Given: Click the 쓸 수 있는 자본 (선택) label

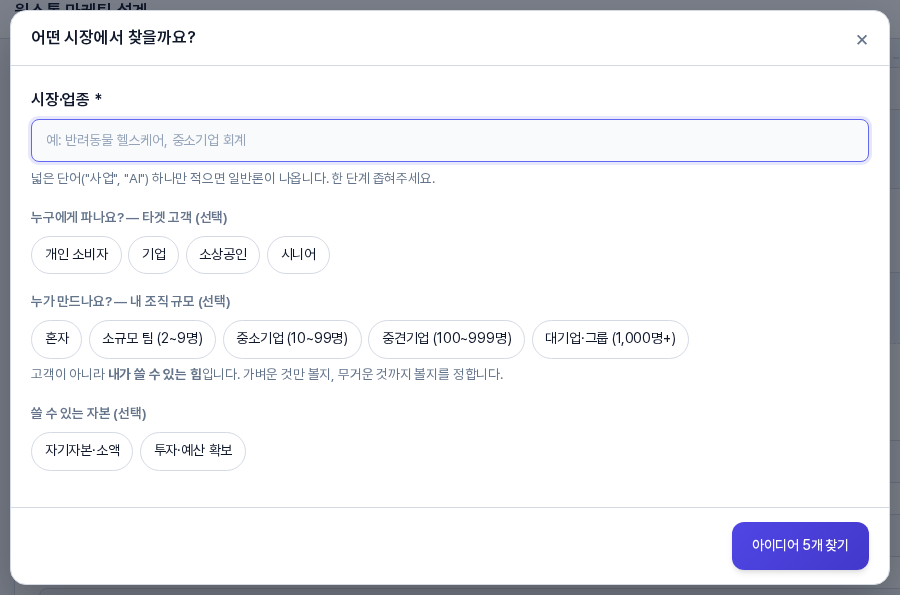Looking at the screenshot, I should tap(88, 414).
